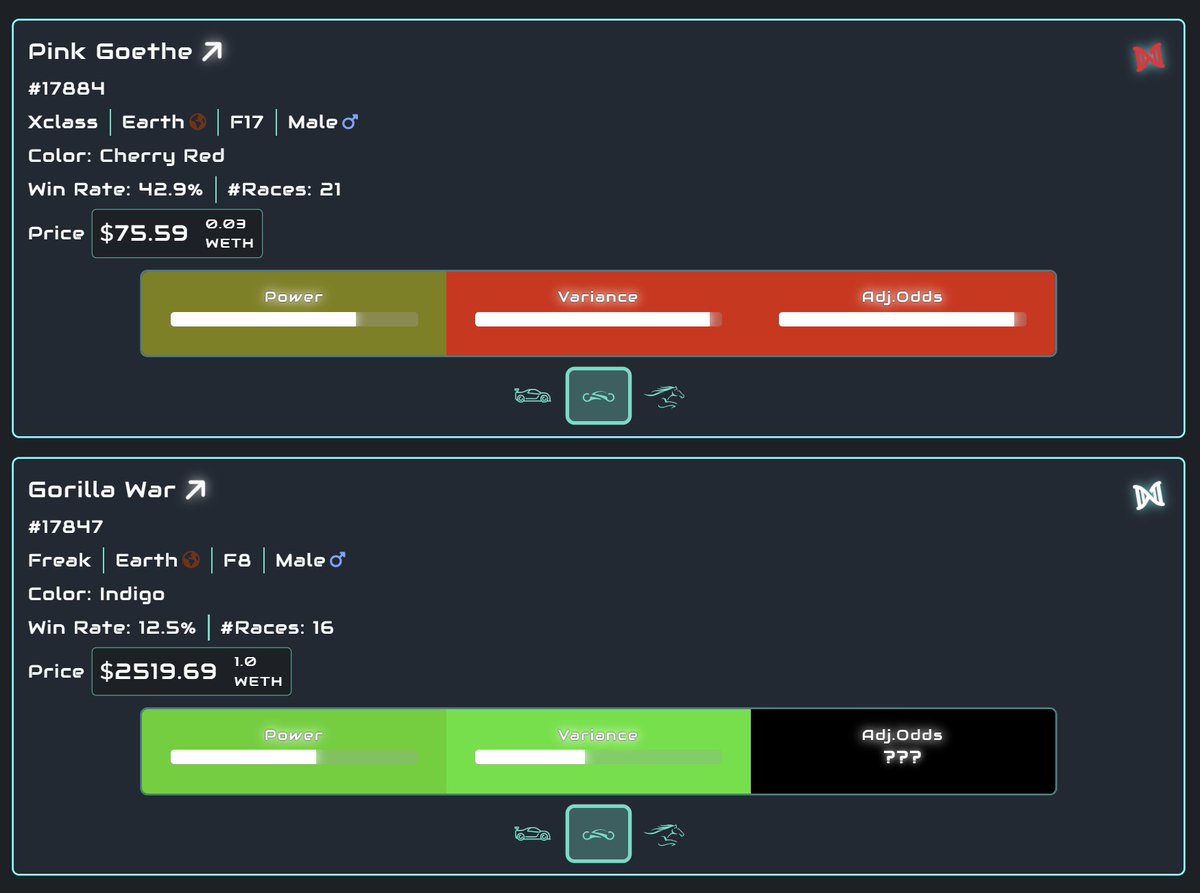Click Win Rate: 12.5% text

tap(112, 627)
